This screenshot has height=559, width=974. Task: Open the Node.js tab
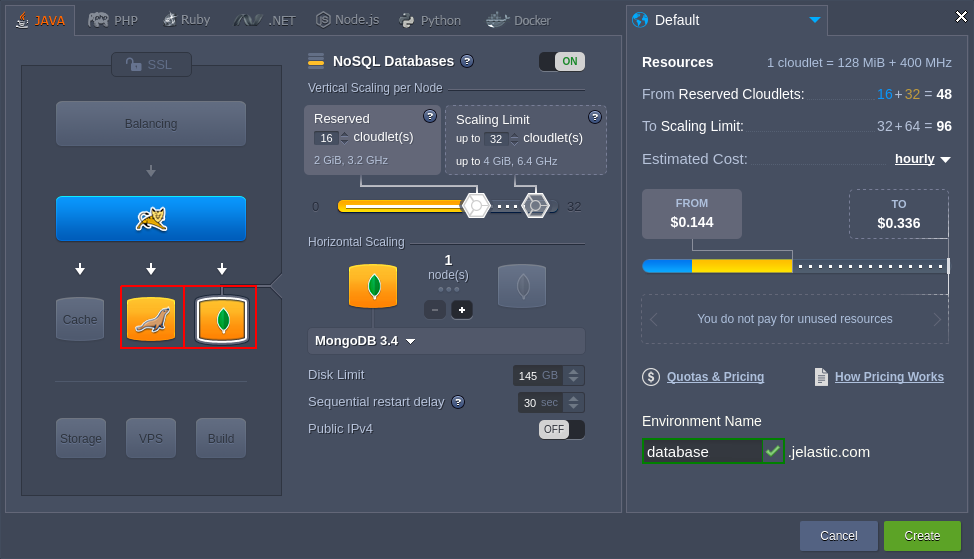(x=347, y=20)
